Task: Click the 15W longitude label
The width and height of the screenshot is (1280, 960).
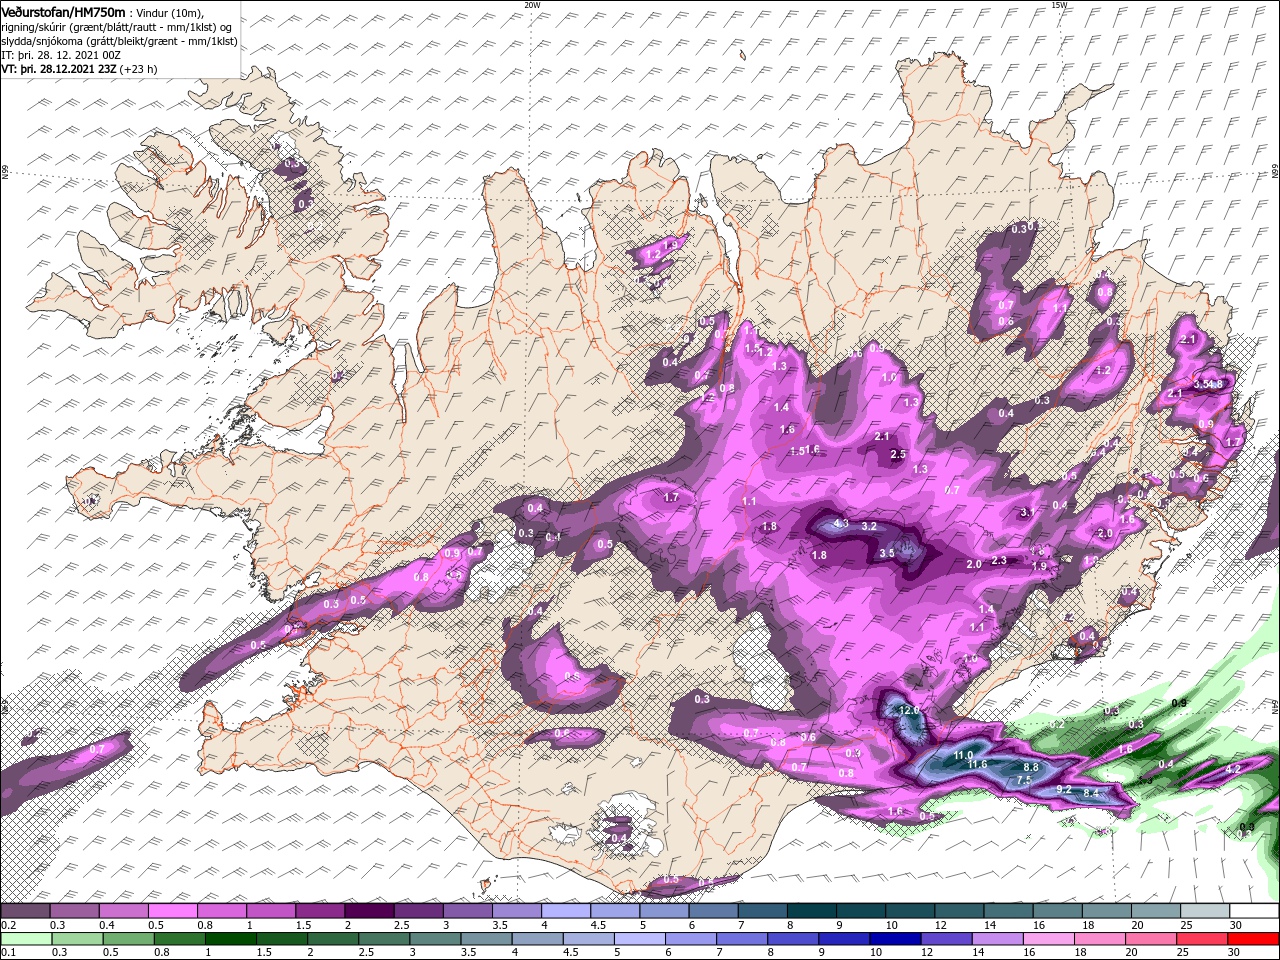Action: (1059, 5)
